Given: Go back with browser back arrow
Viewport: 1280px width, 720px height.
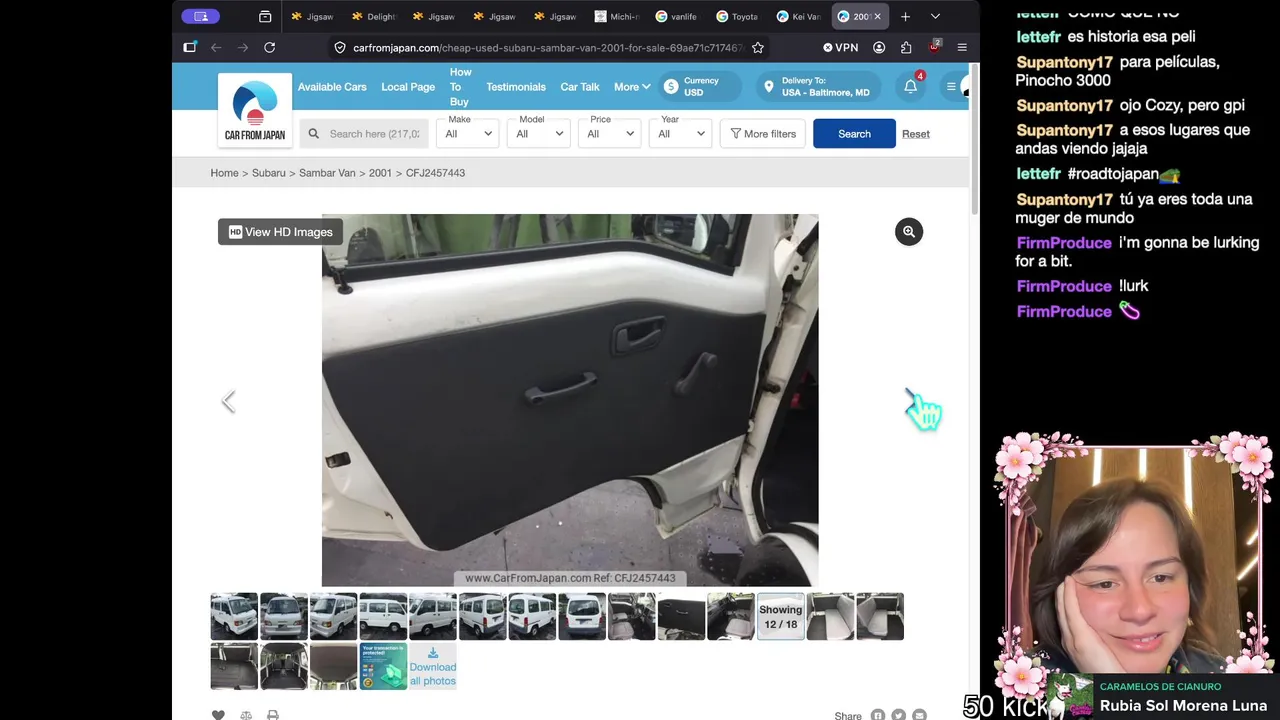Looking at the screenshot, I should click(x=216, y=47).
